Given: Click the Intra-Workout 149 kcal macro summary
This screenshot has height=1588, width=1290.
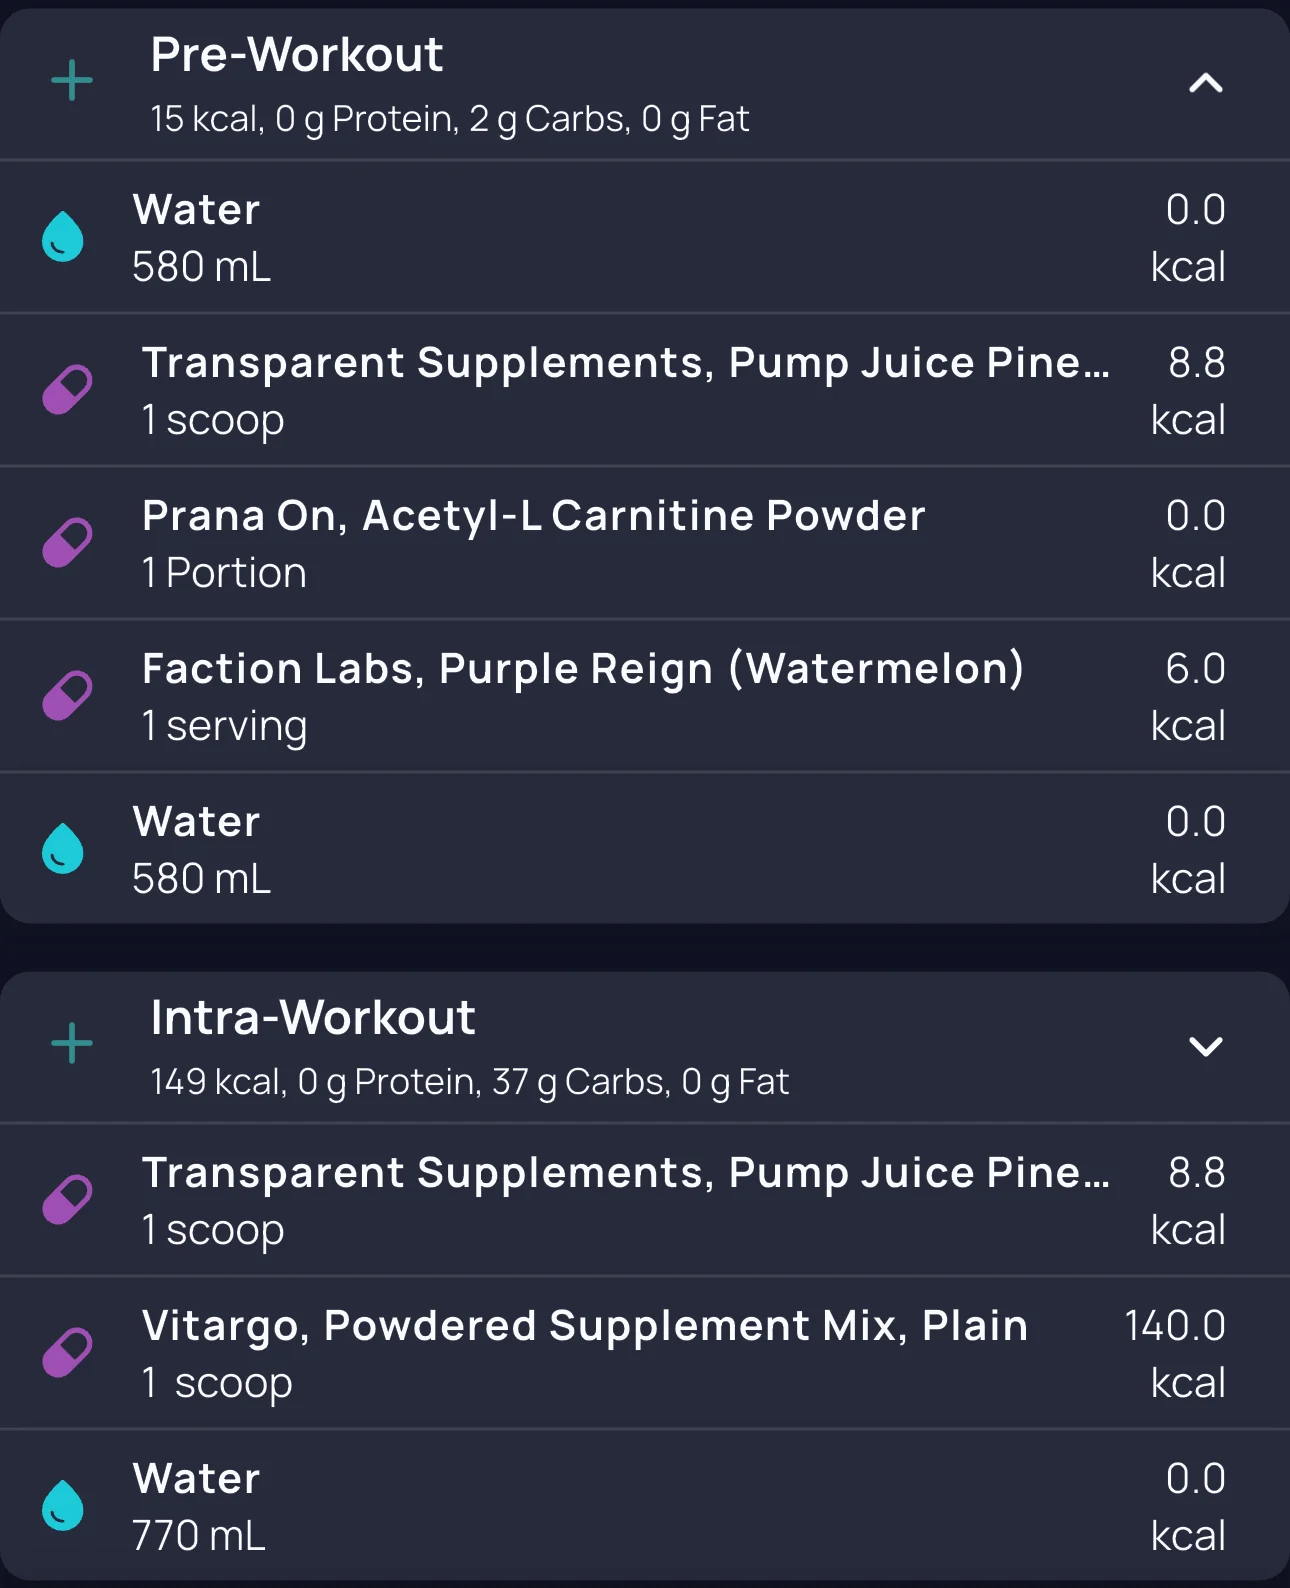Looking at the screenshot, I should [x=469, y=1082].
